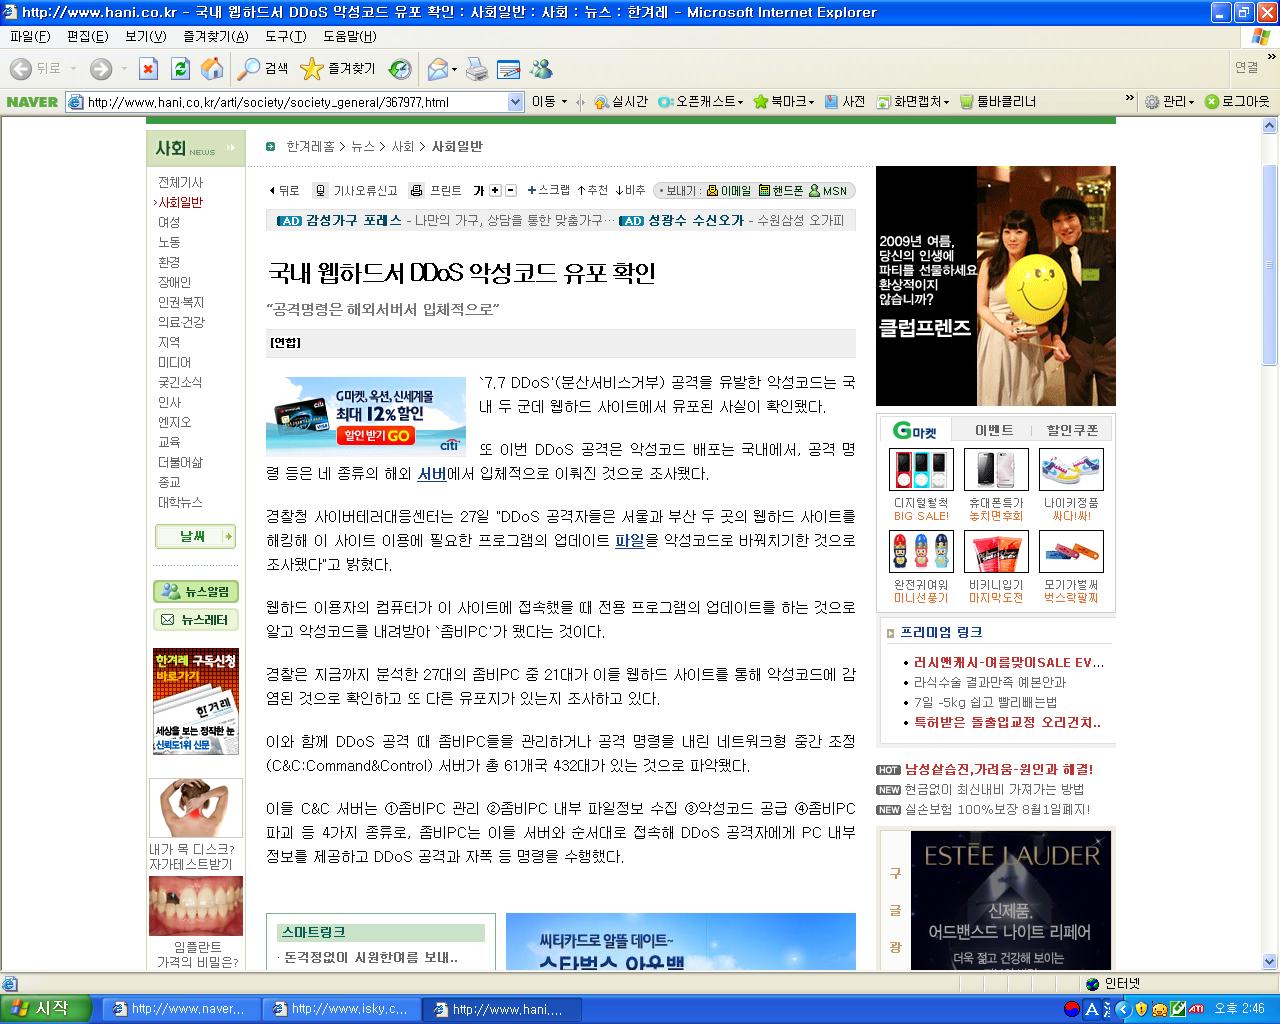Image resolution: width=1280 pixels, height=1024 pixels.
Task: Expand the address bar URL dropdown
Action: 516,102
